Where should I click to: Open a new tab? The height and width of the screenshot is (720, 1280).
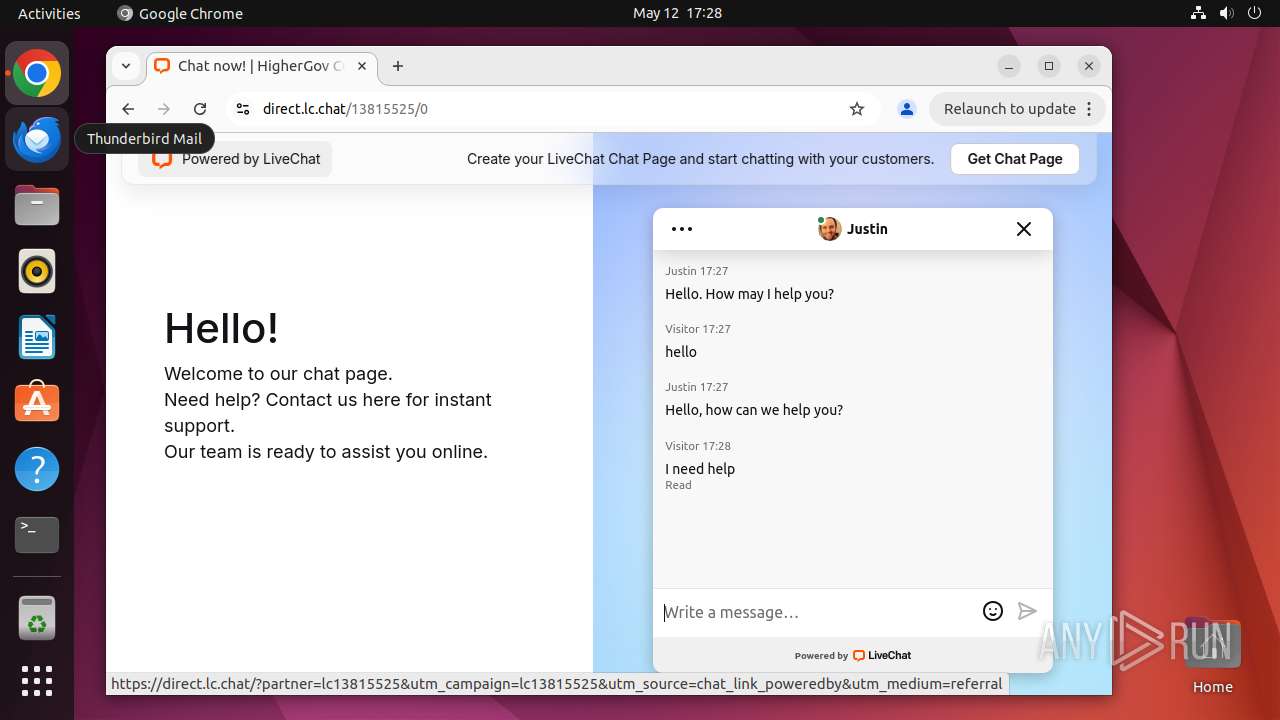click(x=398, y=66)
